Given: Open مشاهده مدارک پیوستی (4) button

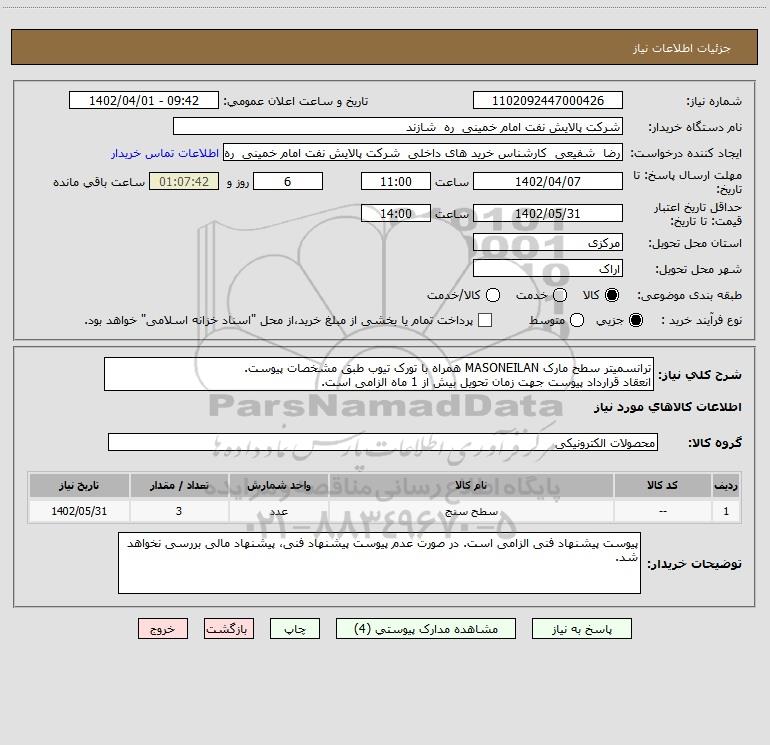Looking at the screenshot, I should click(x=426, y=629).
